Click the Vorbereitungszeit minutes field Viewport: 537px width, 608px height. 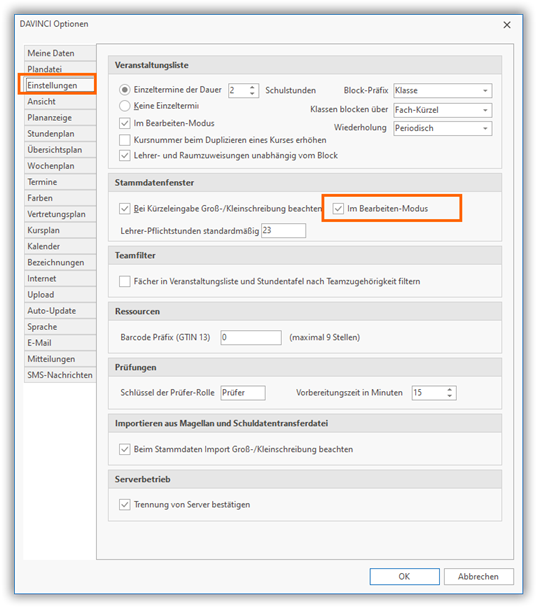(429, 393)
